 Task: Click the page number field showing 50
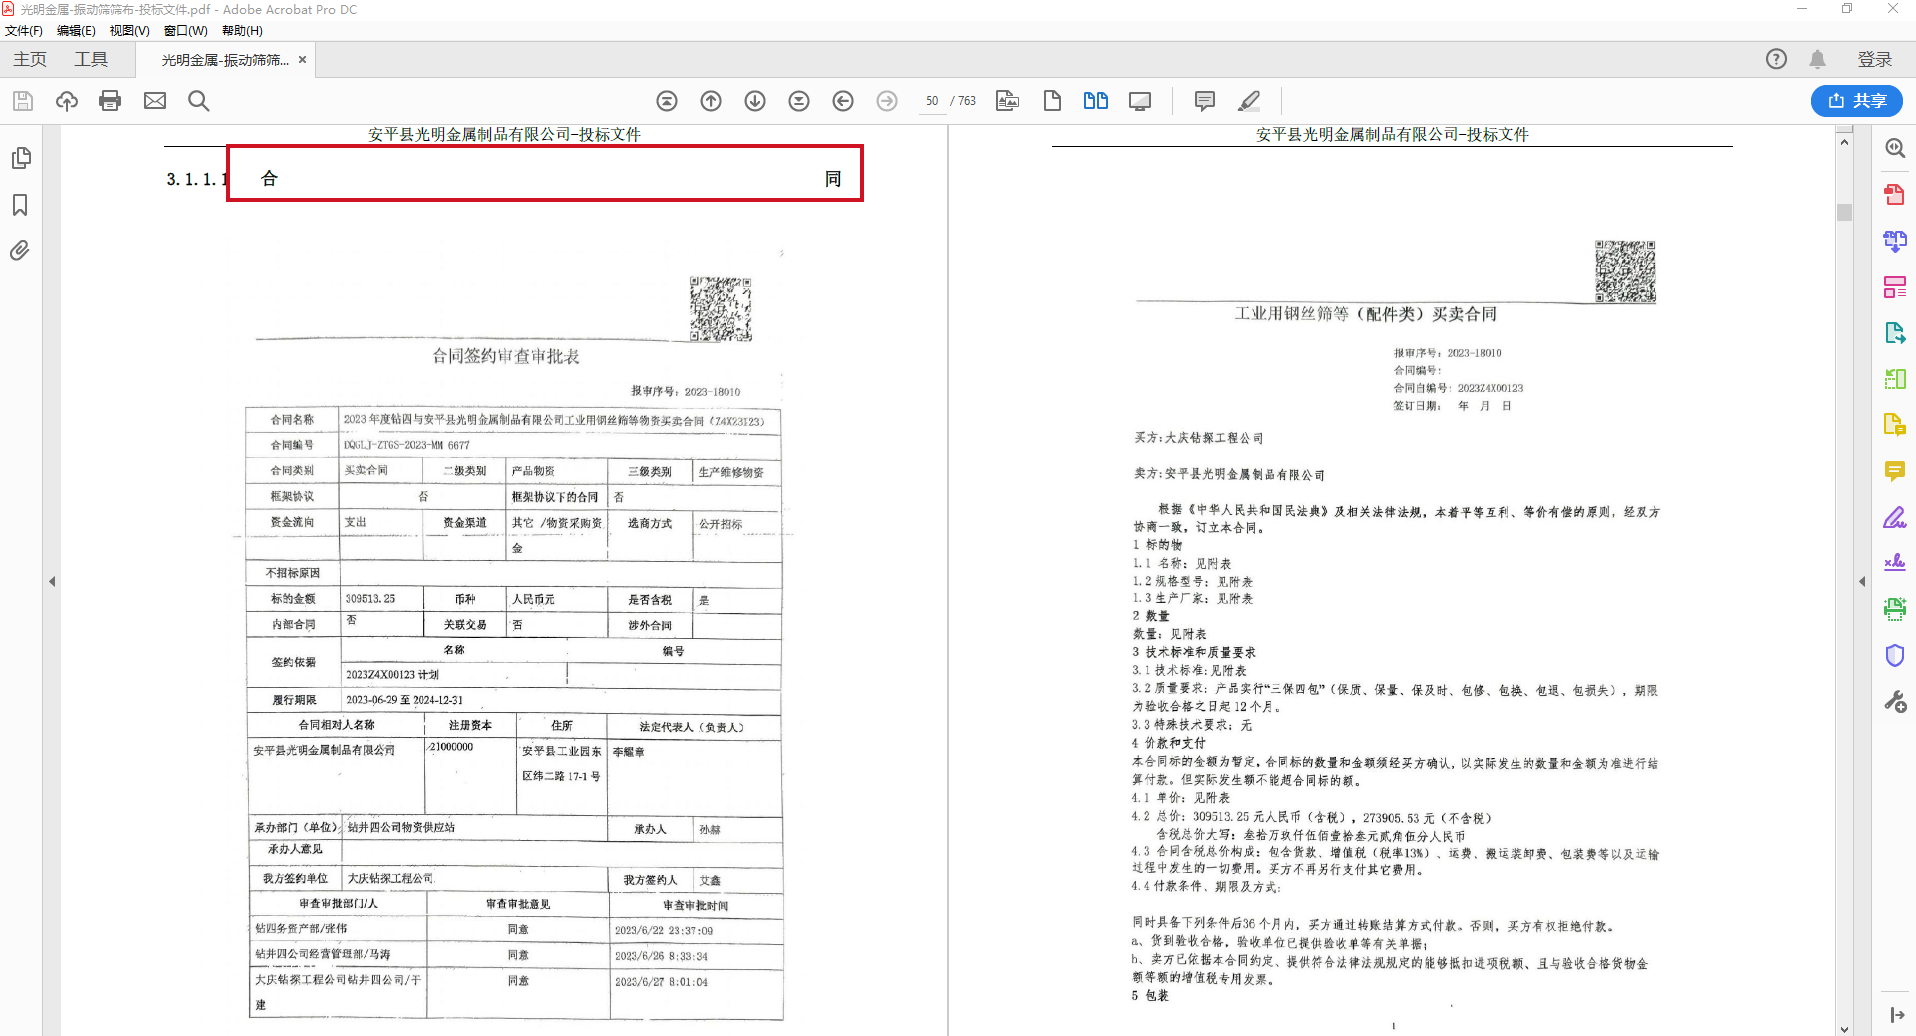click(932, 101)
